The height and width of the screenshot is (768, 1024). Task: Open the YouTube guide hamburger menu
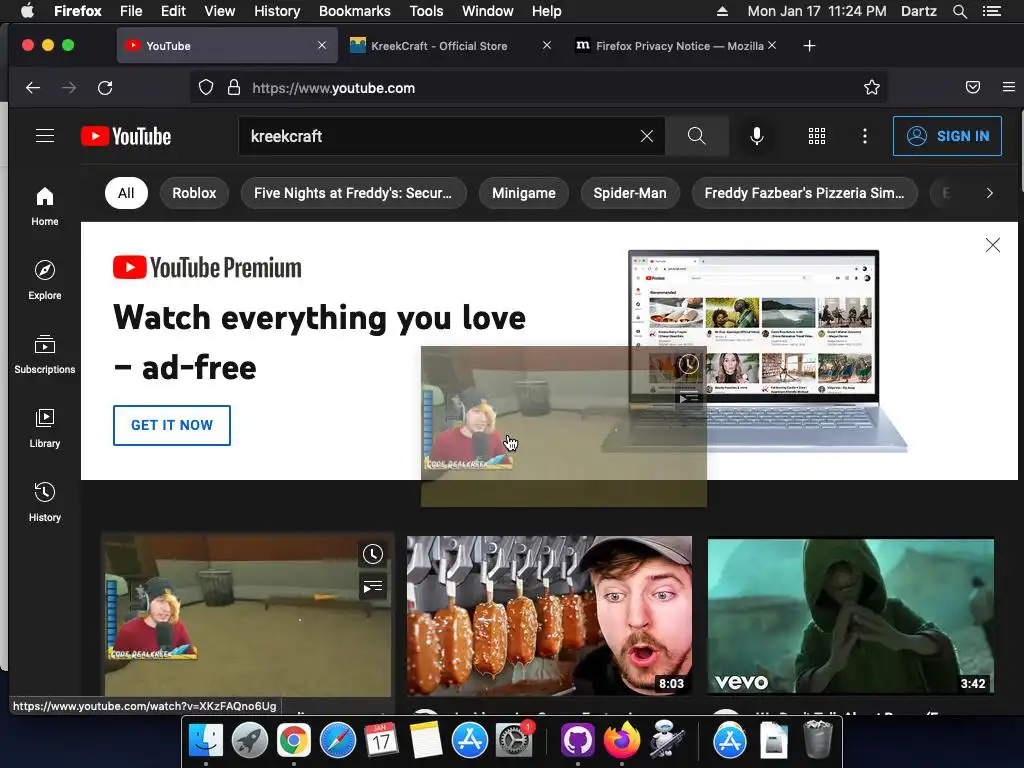click(x=45, y=136)
